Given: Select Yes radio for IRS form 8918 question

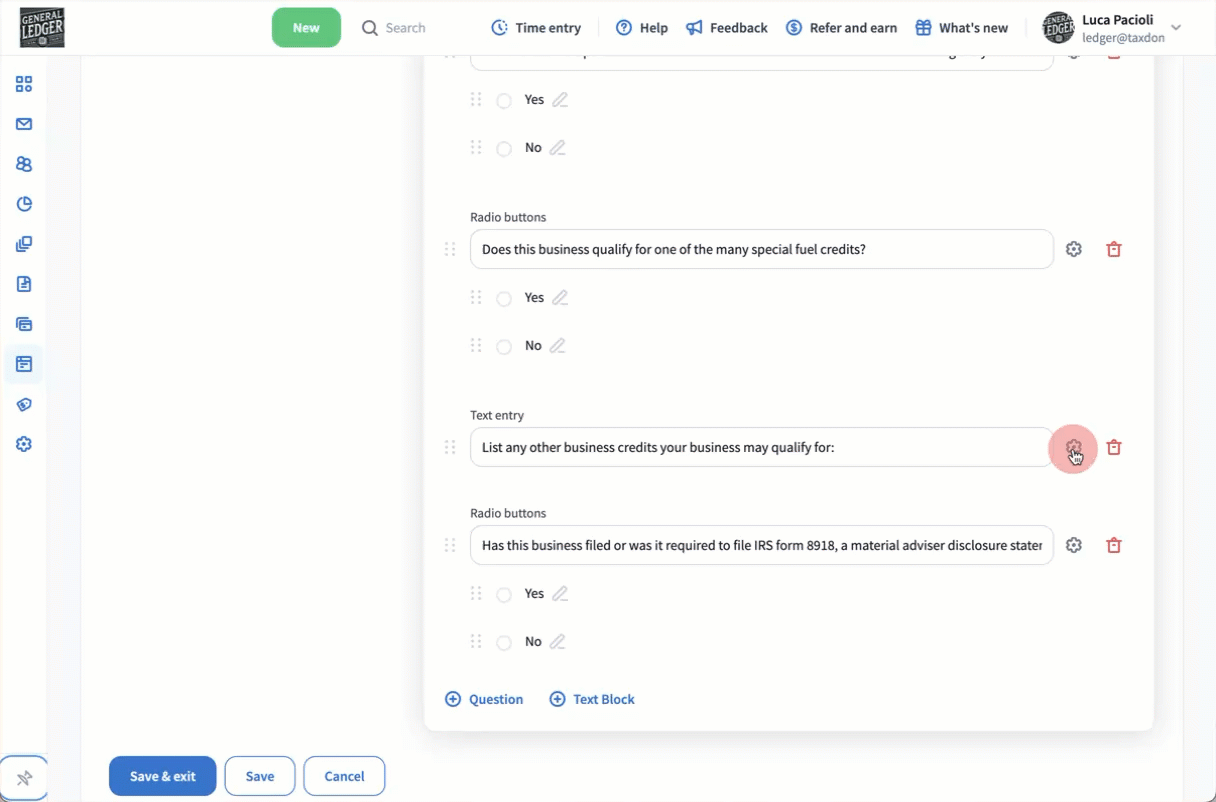Looking at the screenshot, I should coord(504,595).
